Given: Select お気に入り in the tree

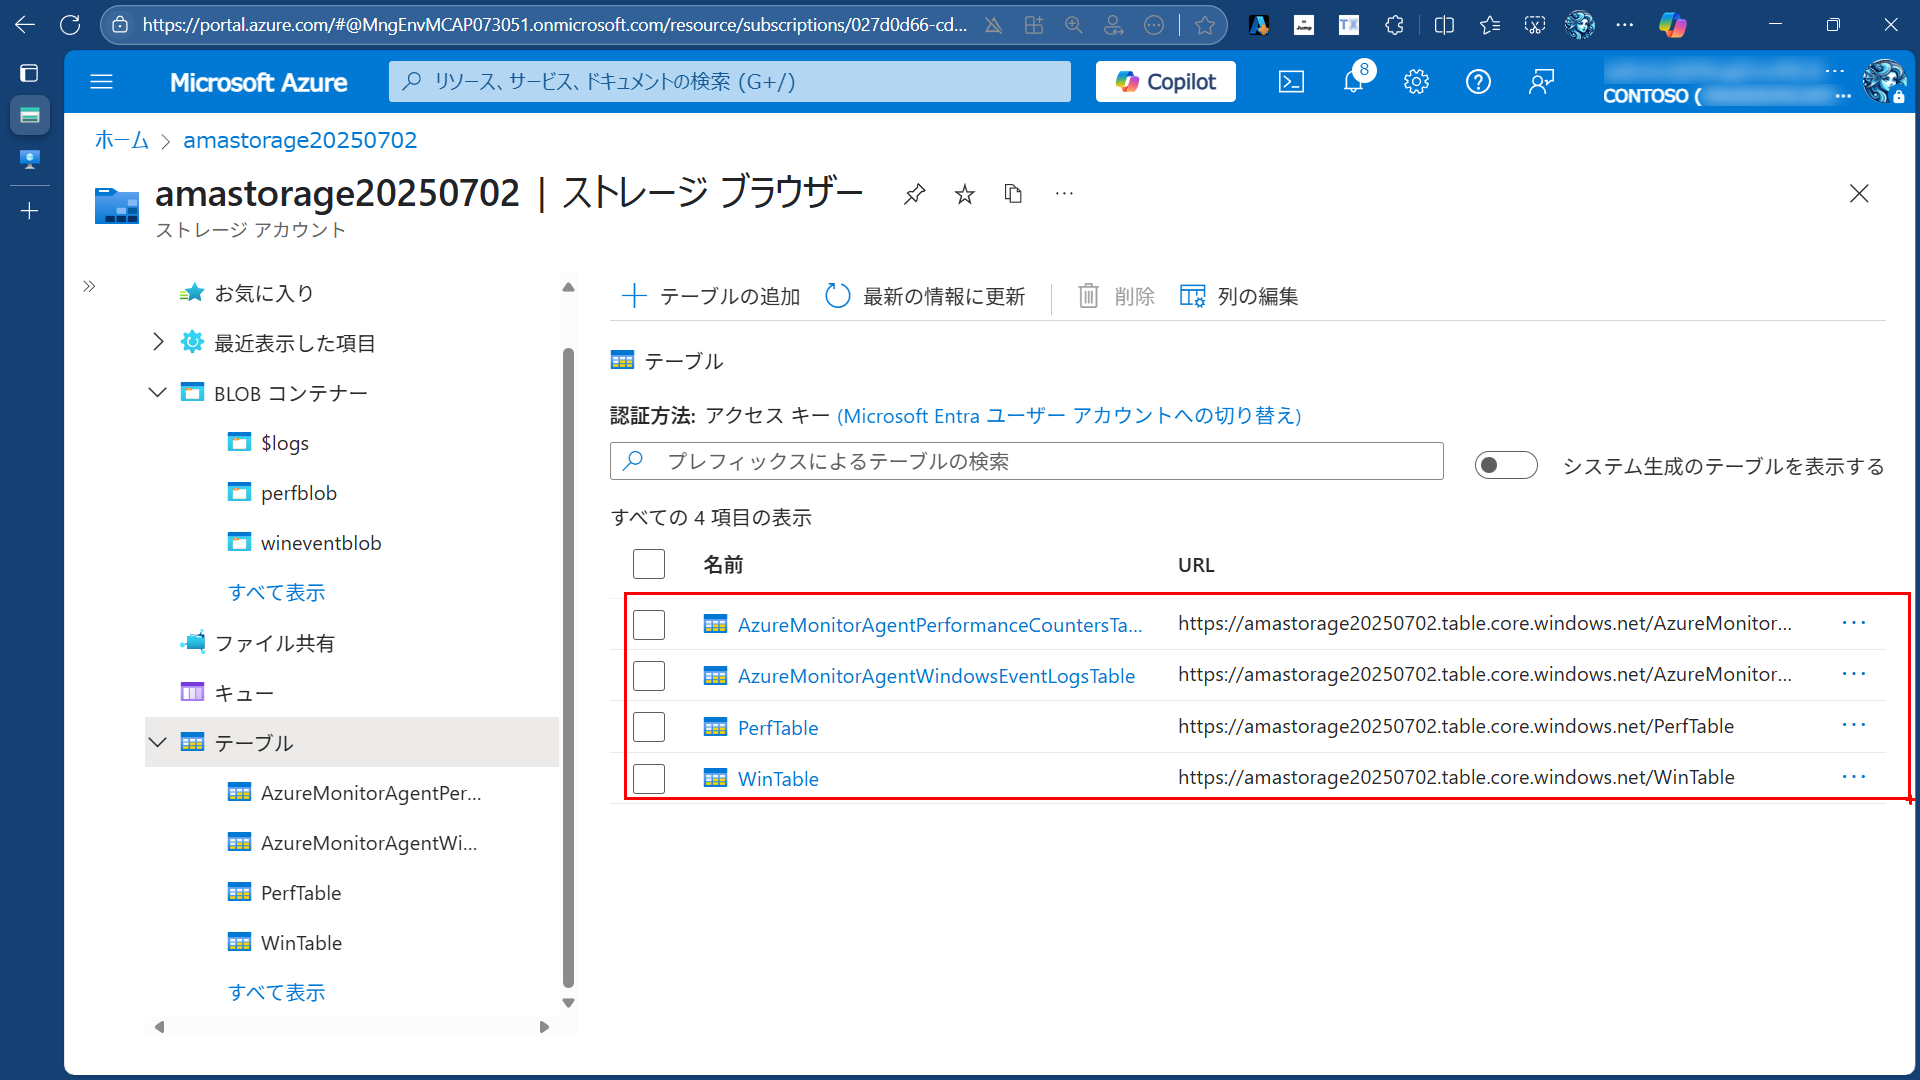Looking at the screenshot, I should click(264, 293).
